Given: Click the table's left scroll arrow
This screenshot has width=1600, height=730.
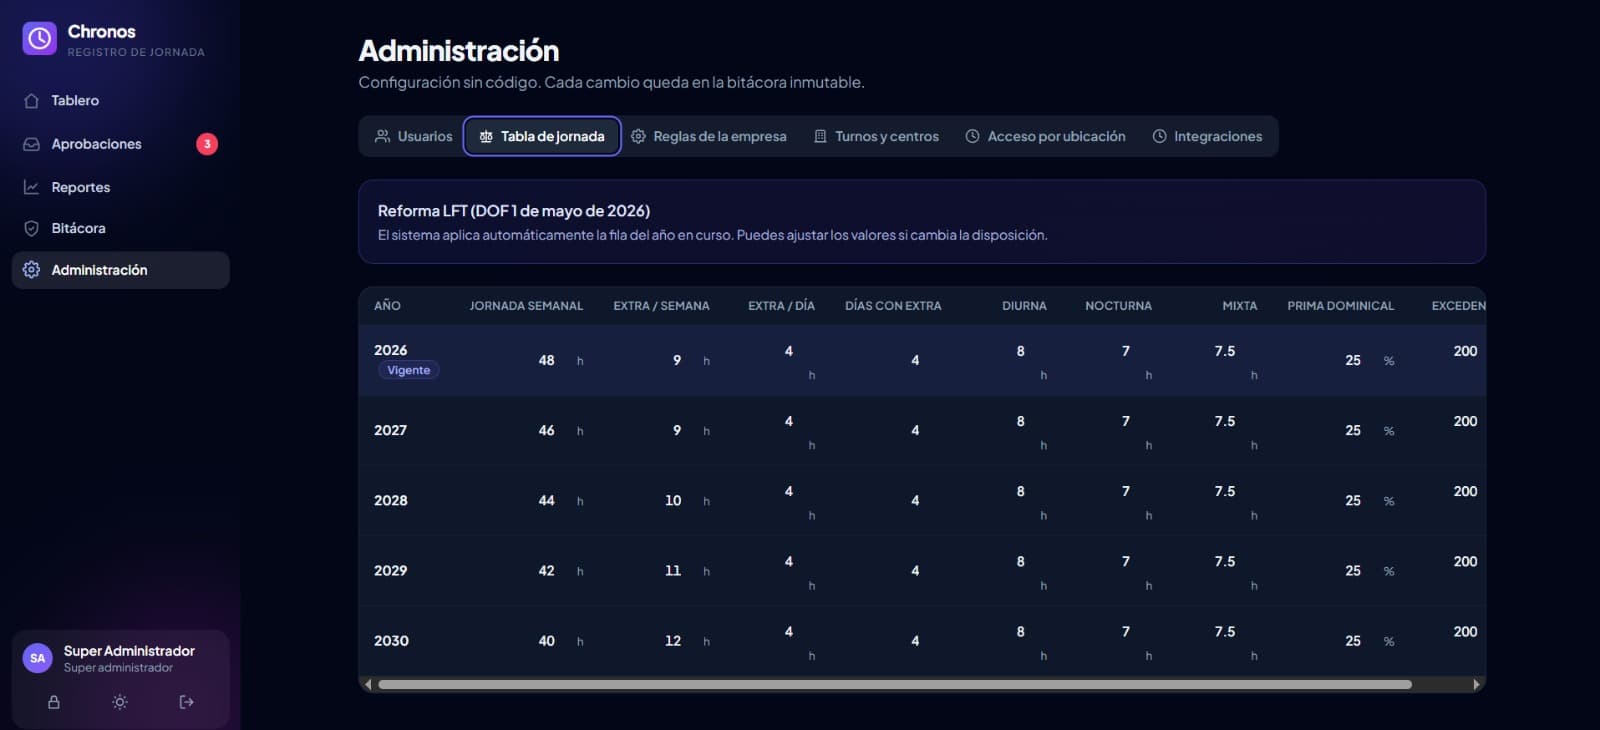Looking at the screenshot, I should 368,685.
